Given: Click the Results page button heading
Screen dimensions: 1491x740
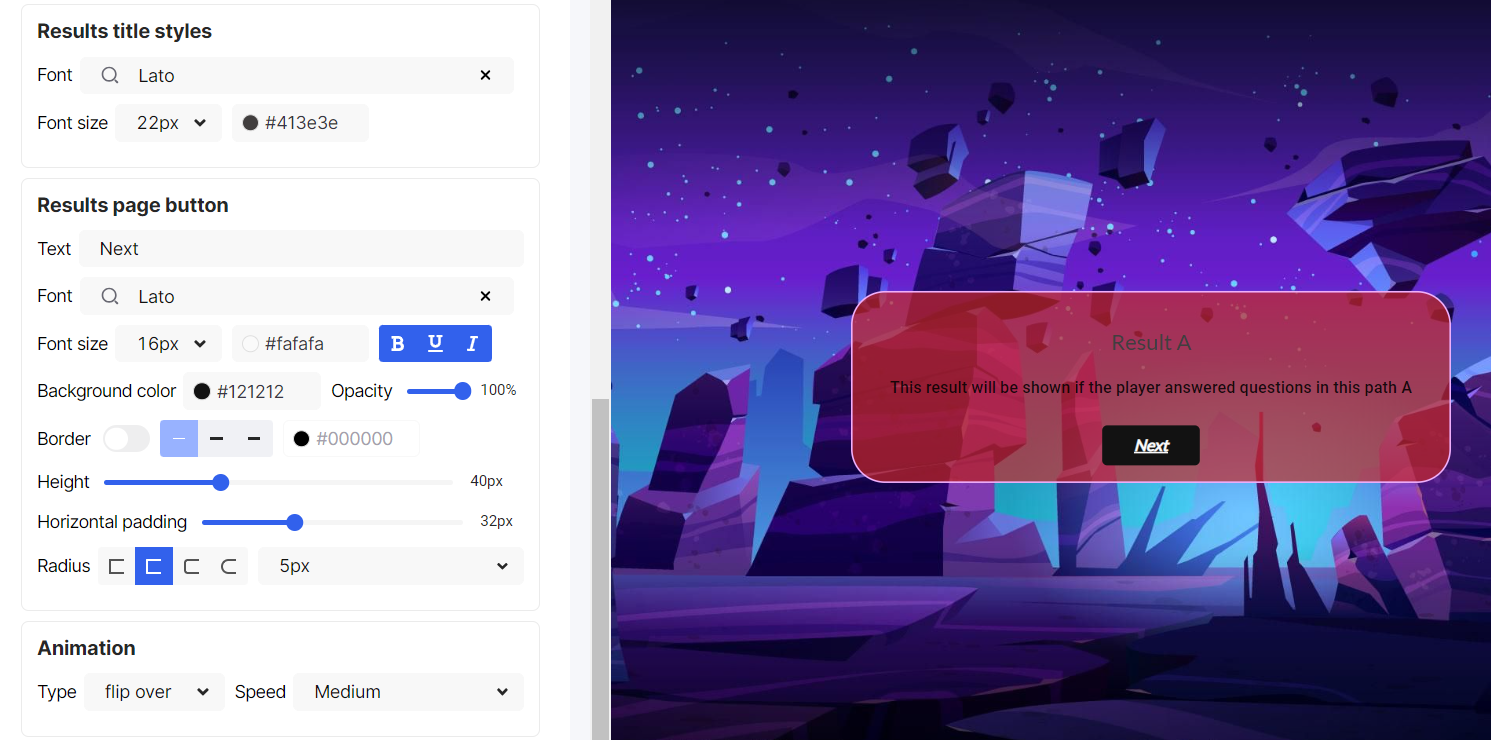Looking at the screenshot, I should coord(133,205).
